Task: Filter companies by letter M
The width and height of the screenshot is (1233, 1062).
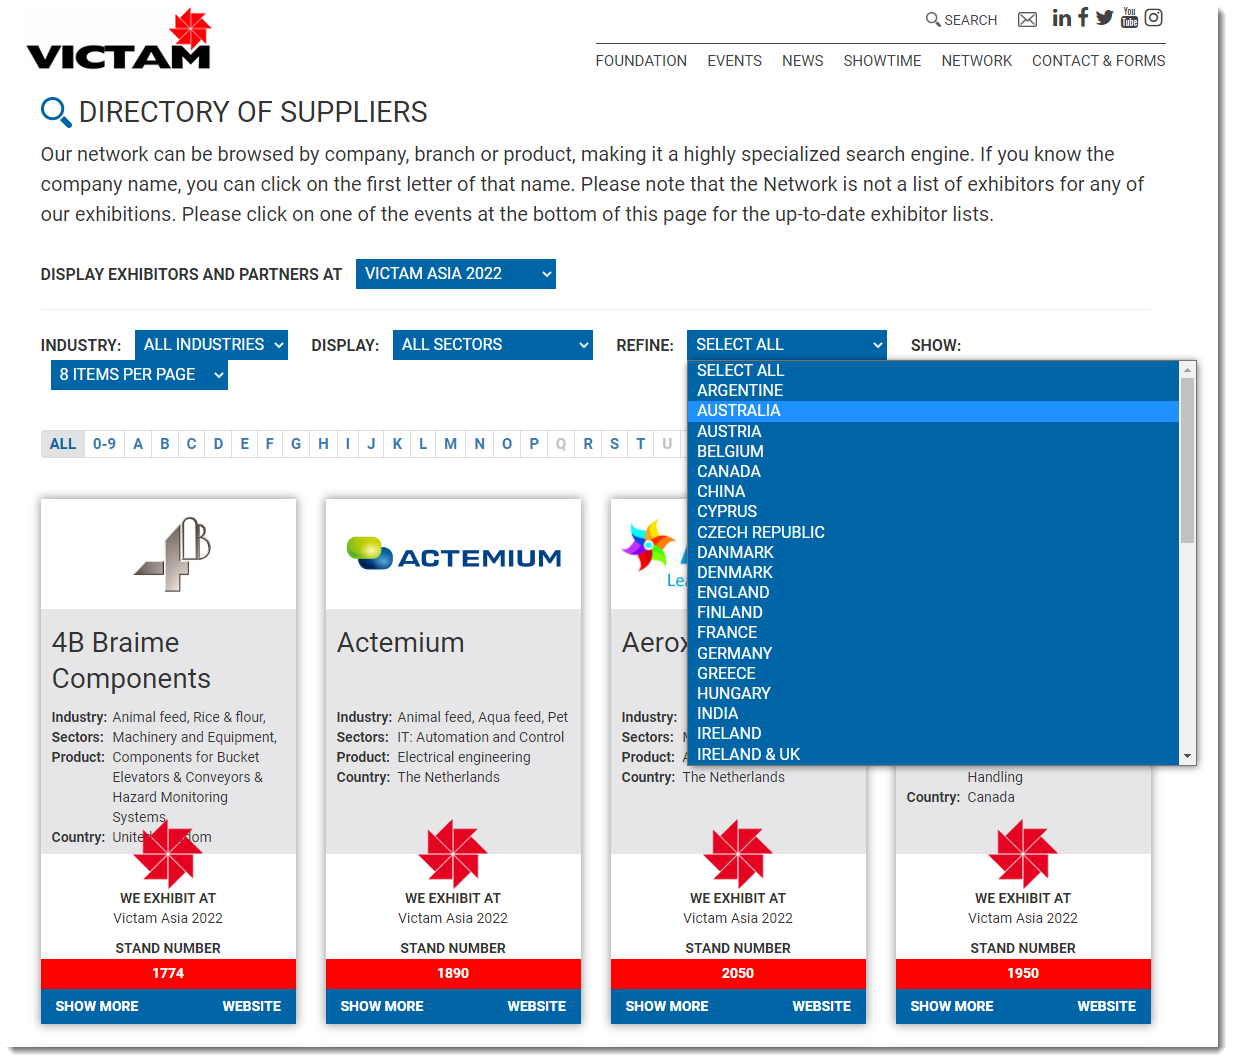Action: point(450,444)
